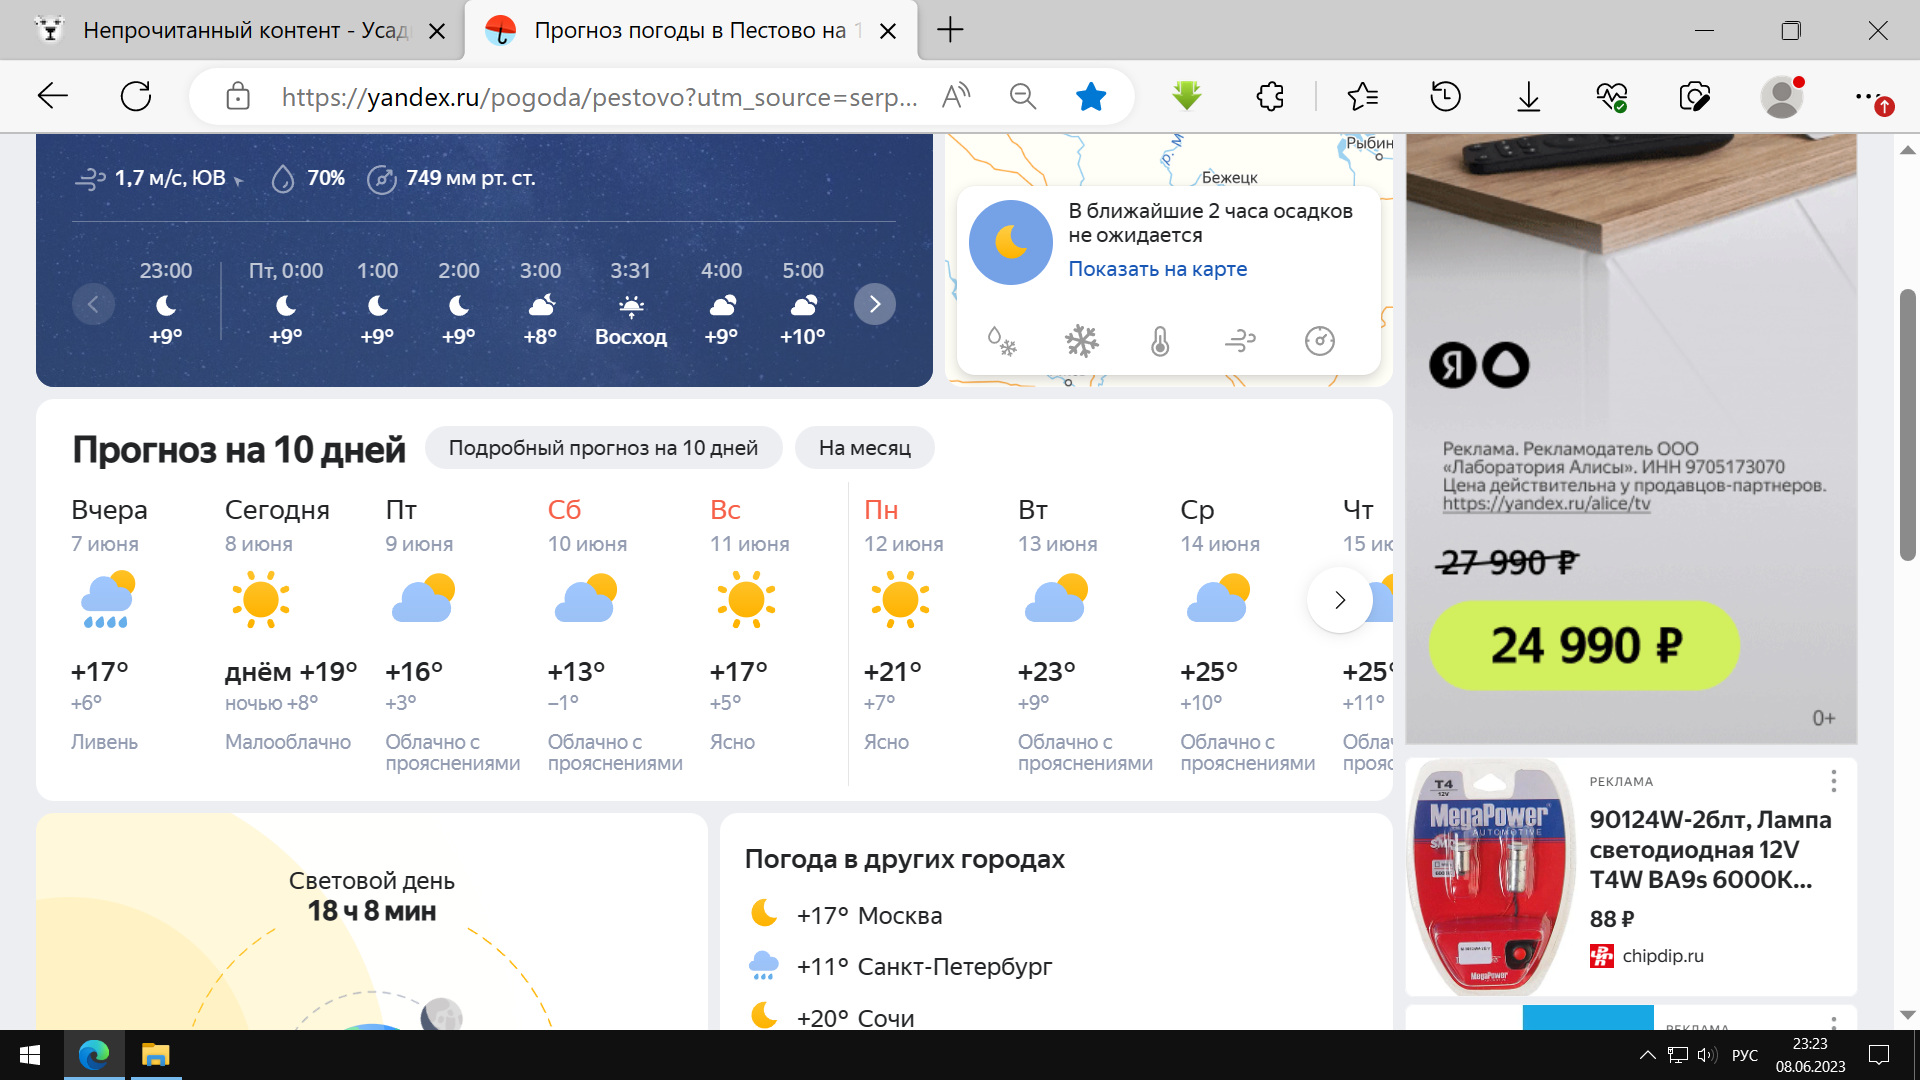Click Microsoft Edge taskbar icon

tap(94, 1055)
